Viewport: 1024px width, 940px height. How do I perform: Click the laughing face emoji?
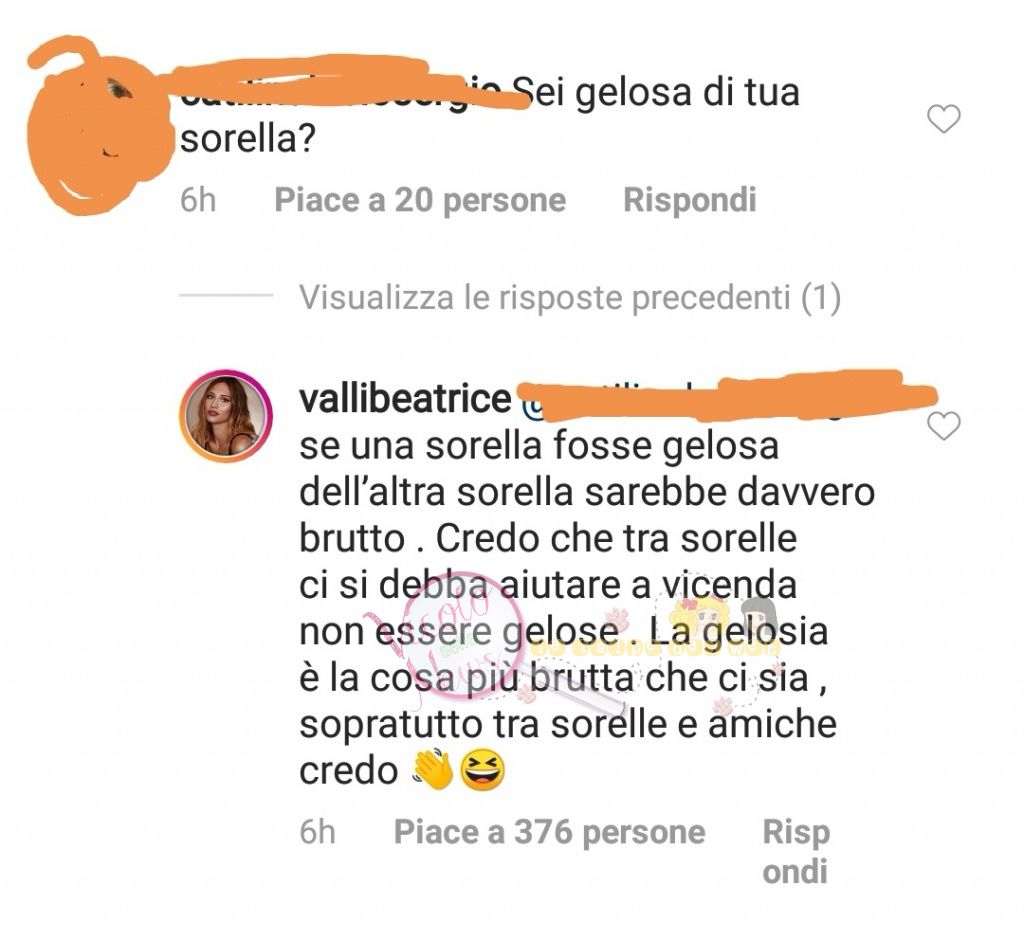click(x=483, y=770)
